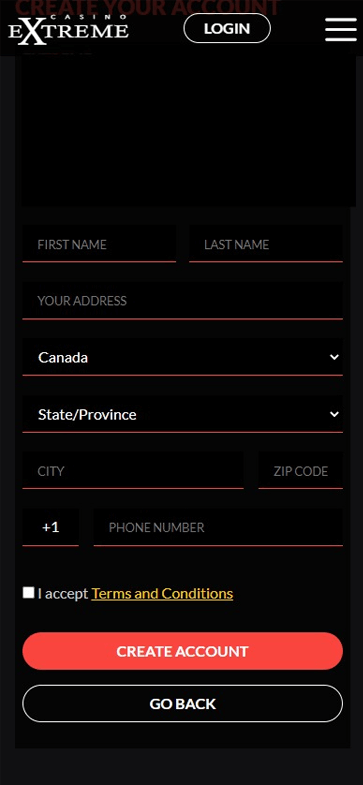The image size is (363, 785).
Task: Click the chevron arrow beside State/Province
Action: click(334, 414)
